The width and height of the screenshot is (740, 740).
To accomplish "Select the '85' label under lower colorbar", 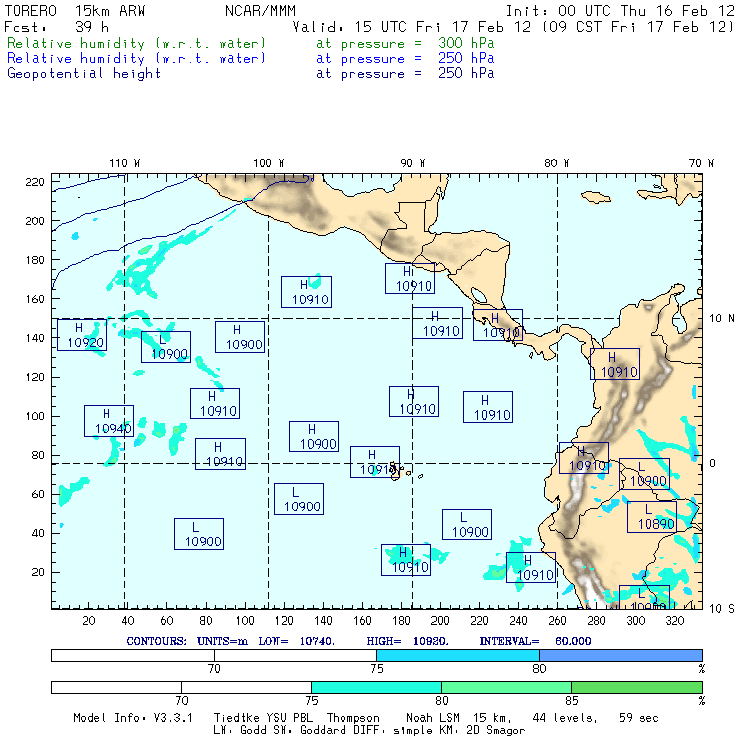I will point(572,700).
